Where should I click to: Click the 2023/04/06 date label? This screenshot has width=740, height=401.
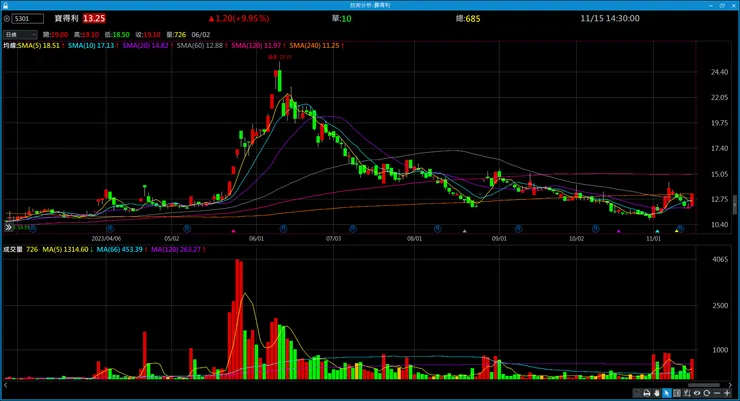[x=106, y=239]
